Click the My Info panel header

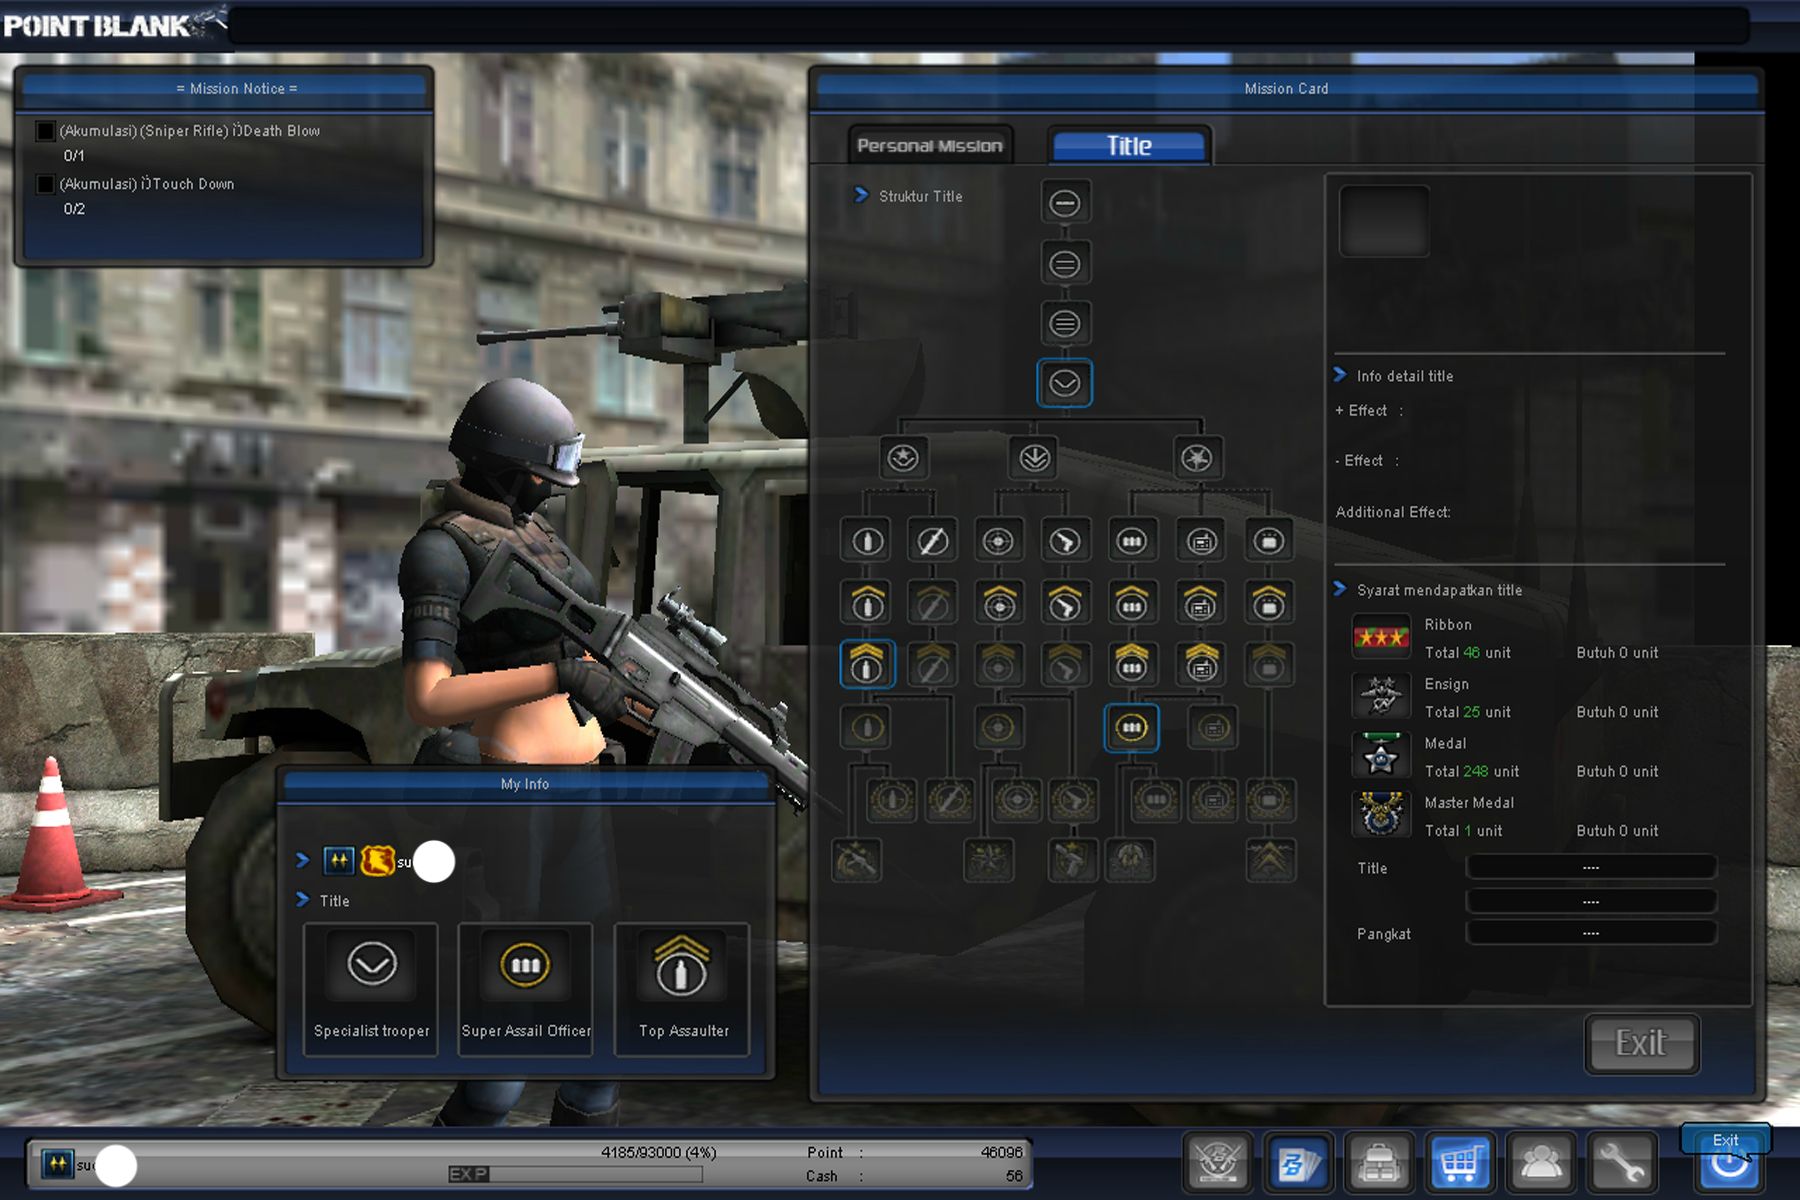click(x=525, y=784)
